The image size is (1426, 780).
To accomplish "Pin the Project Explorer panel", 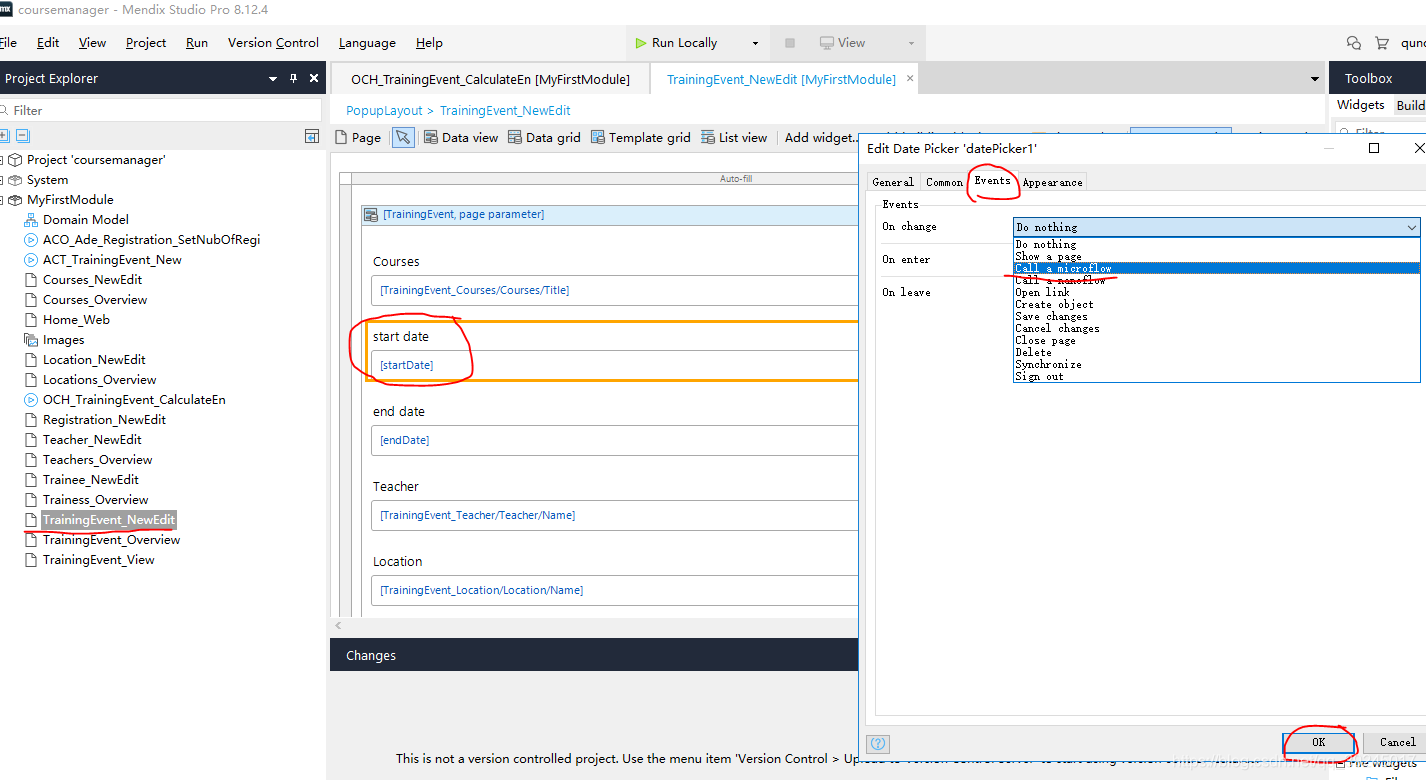I will pos(293,78).
